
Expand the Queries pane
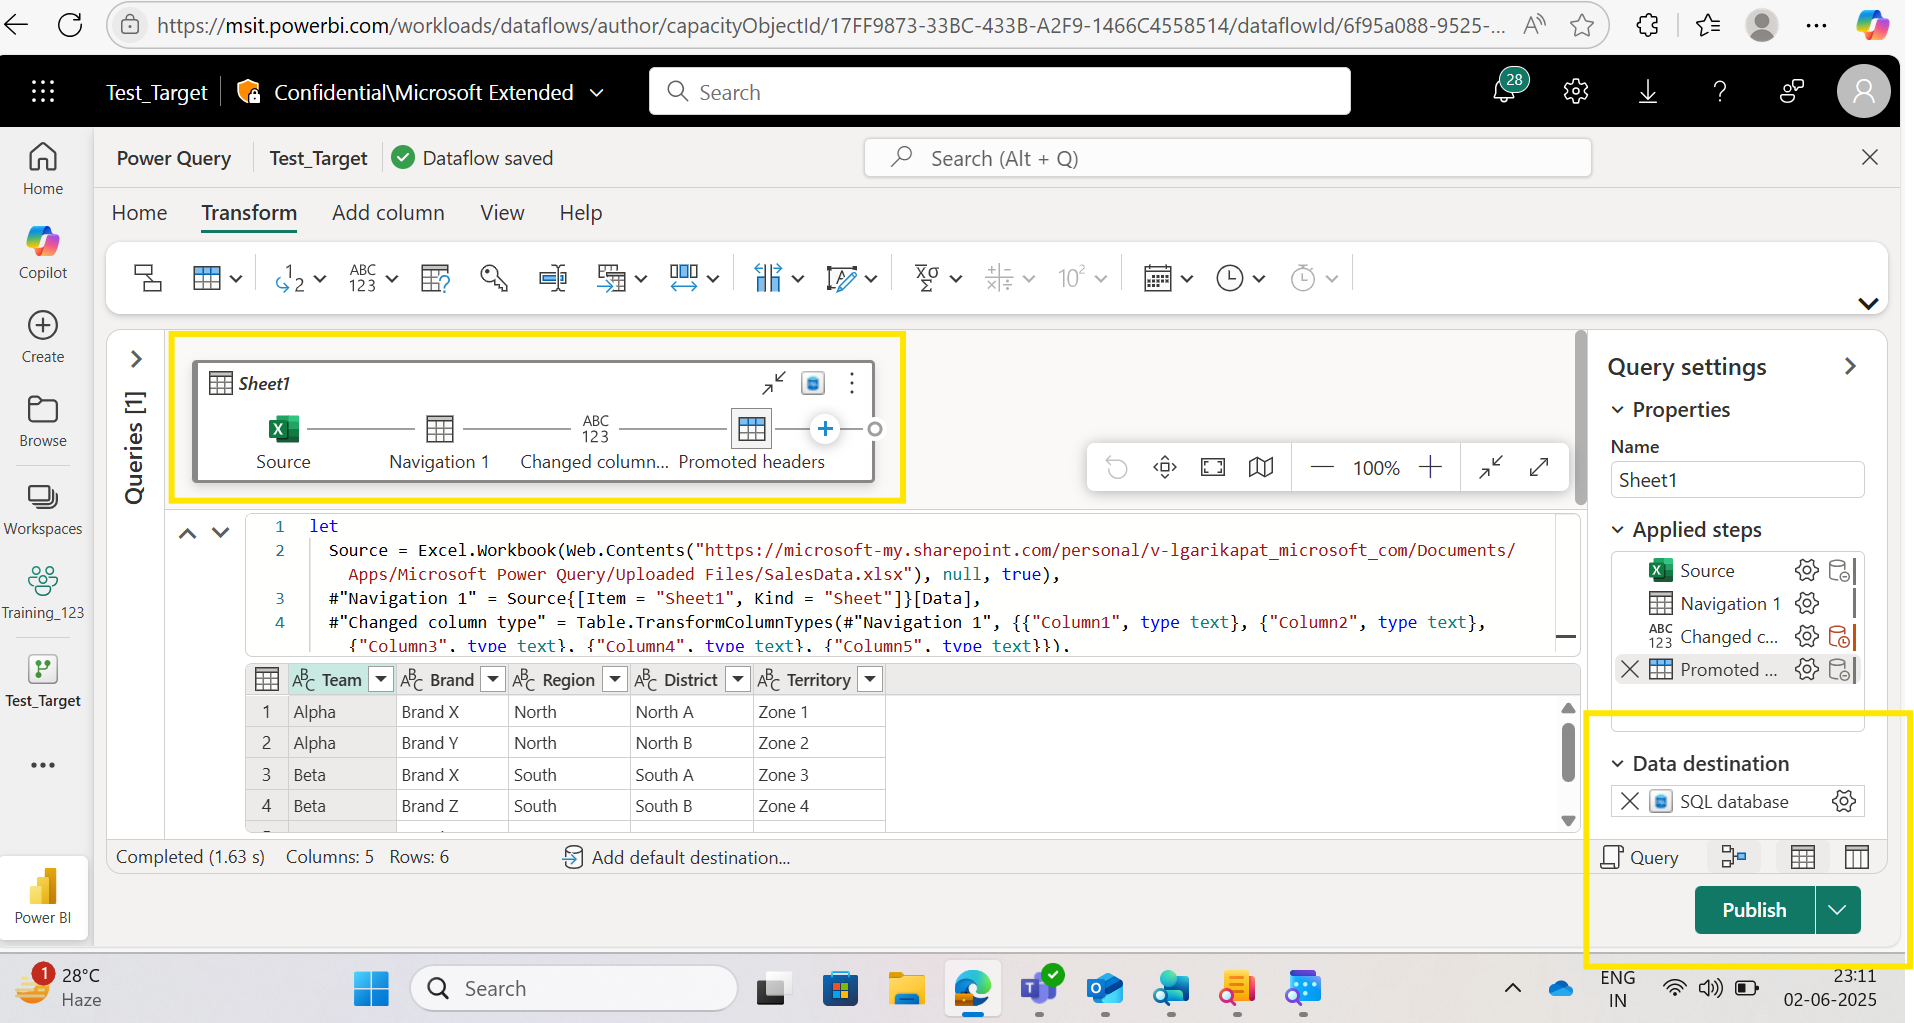tap(136, 358)
